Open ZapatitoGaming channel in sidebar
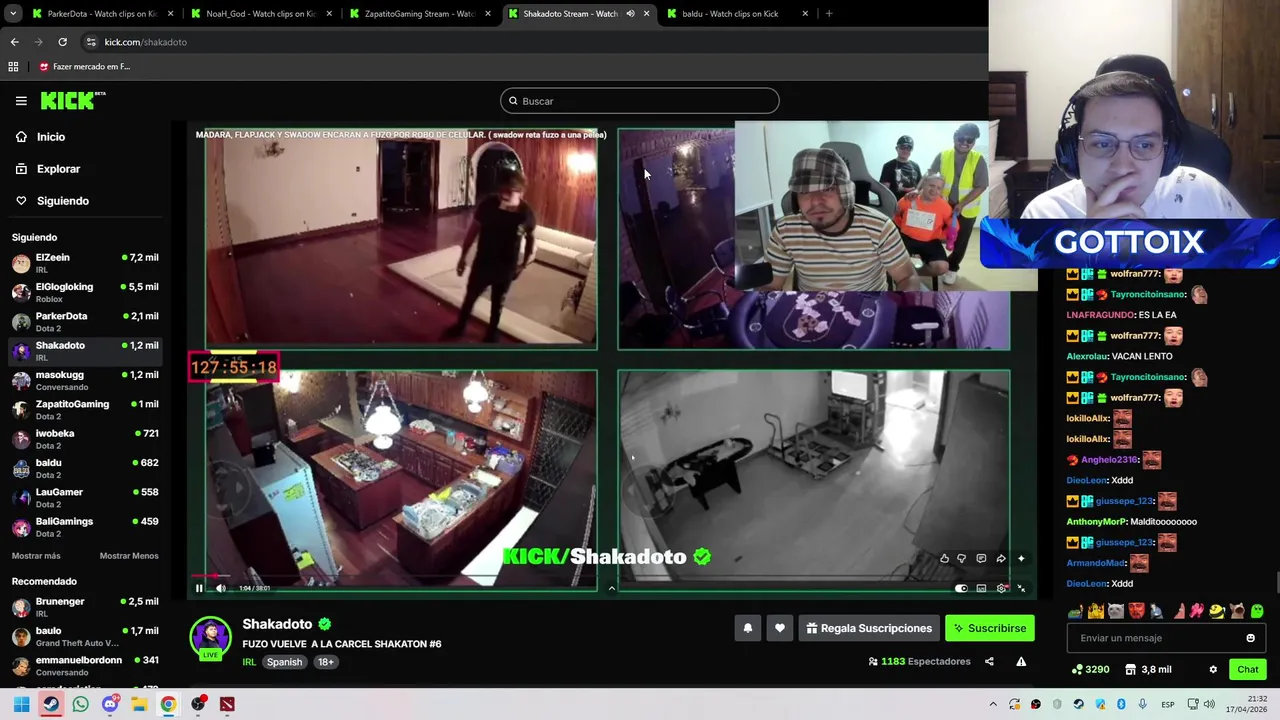Screen dimensions: 1280x720 (86, 409)
